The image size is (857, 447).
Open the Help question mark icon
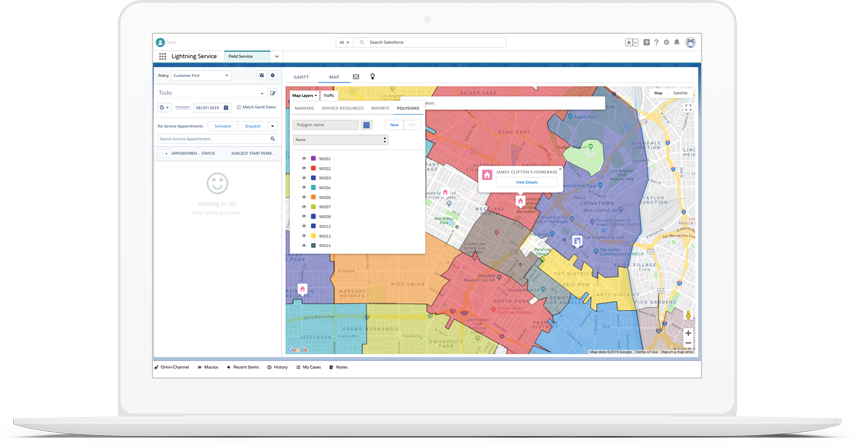pos(656,42)
